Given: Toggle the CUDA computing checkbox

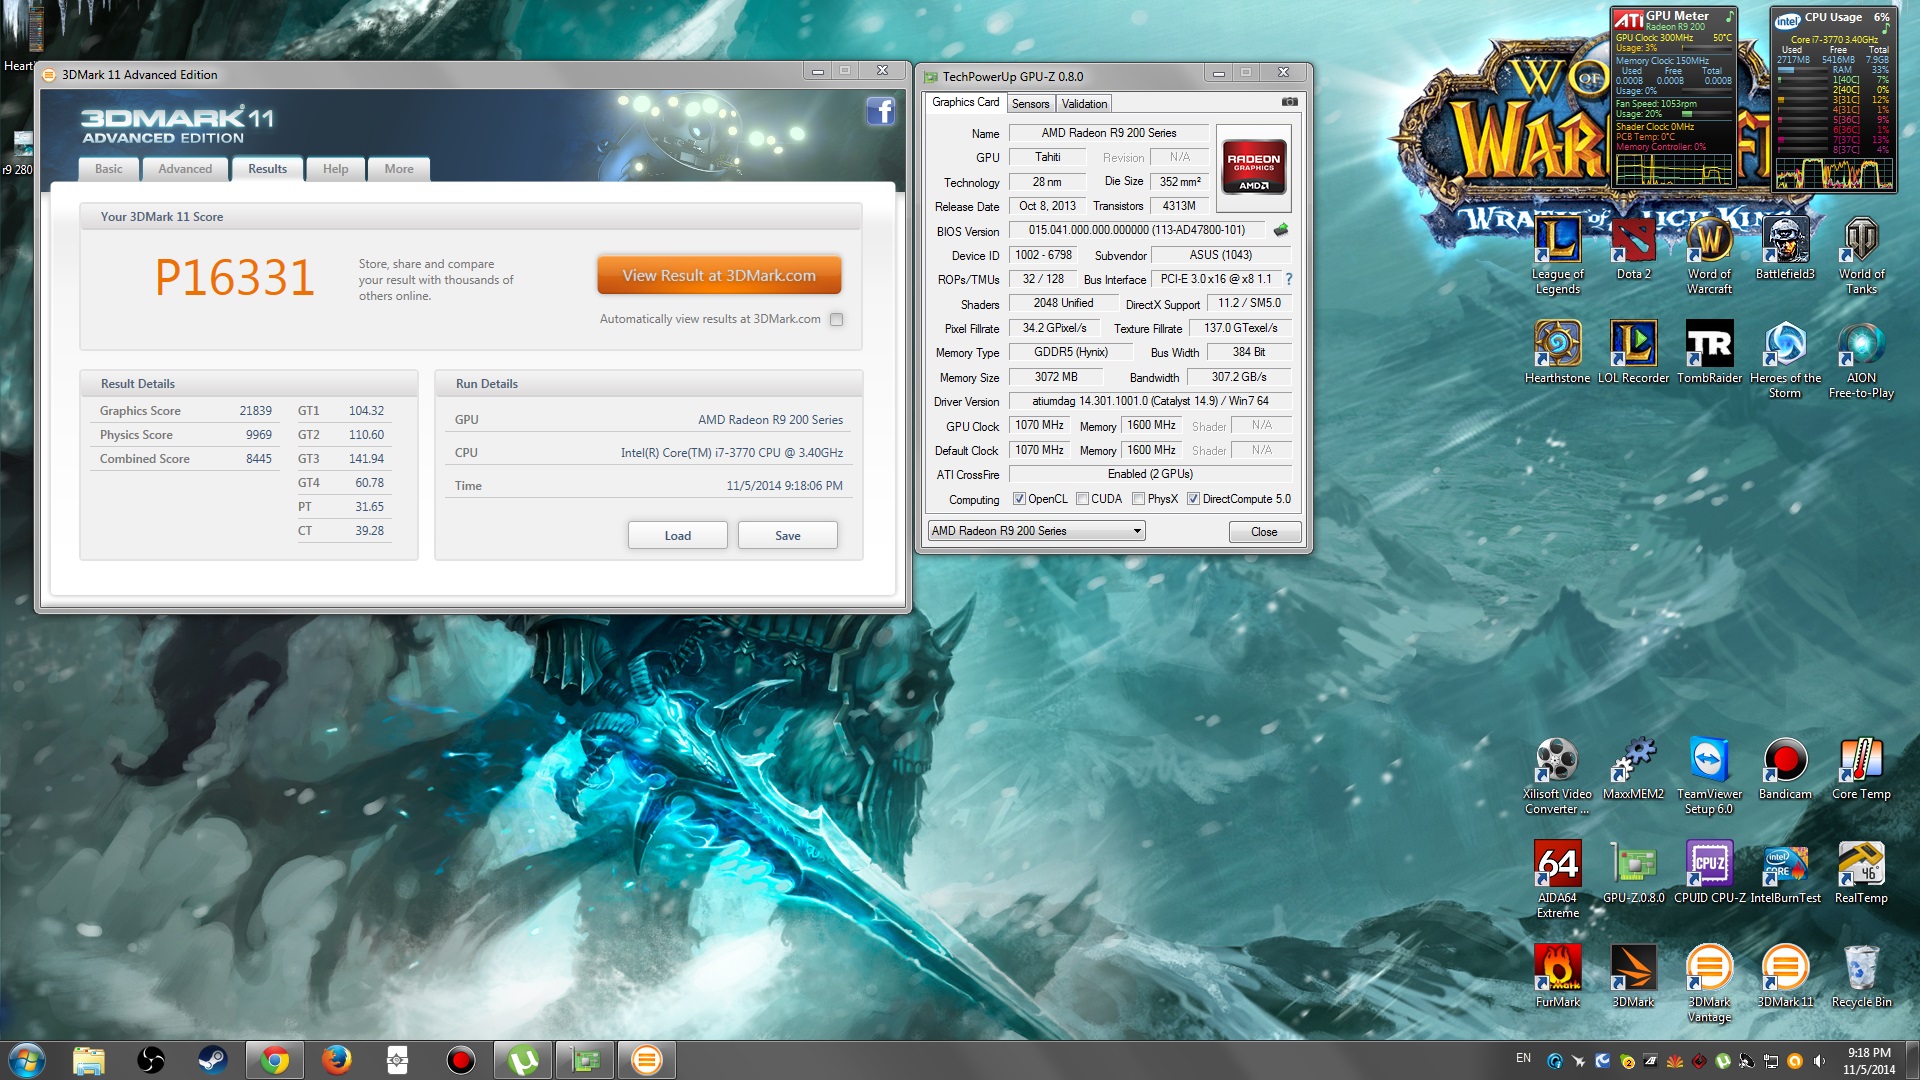Looking at the screenshot, I should tap(1082, 499).
